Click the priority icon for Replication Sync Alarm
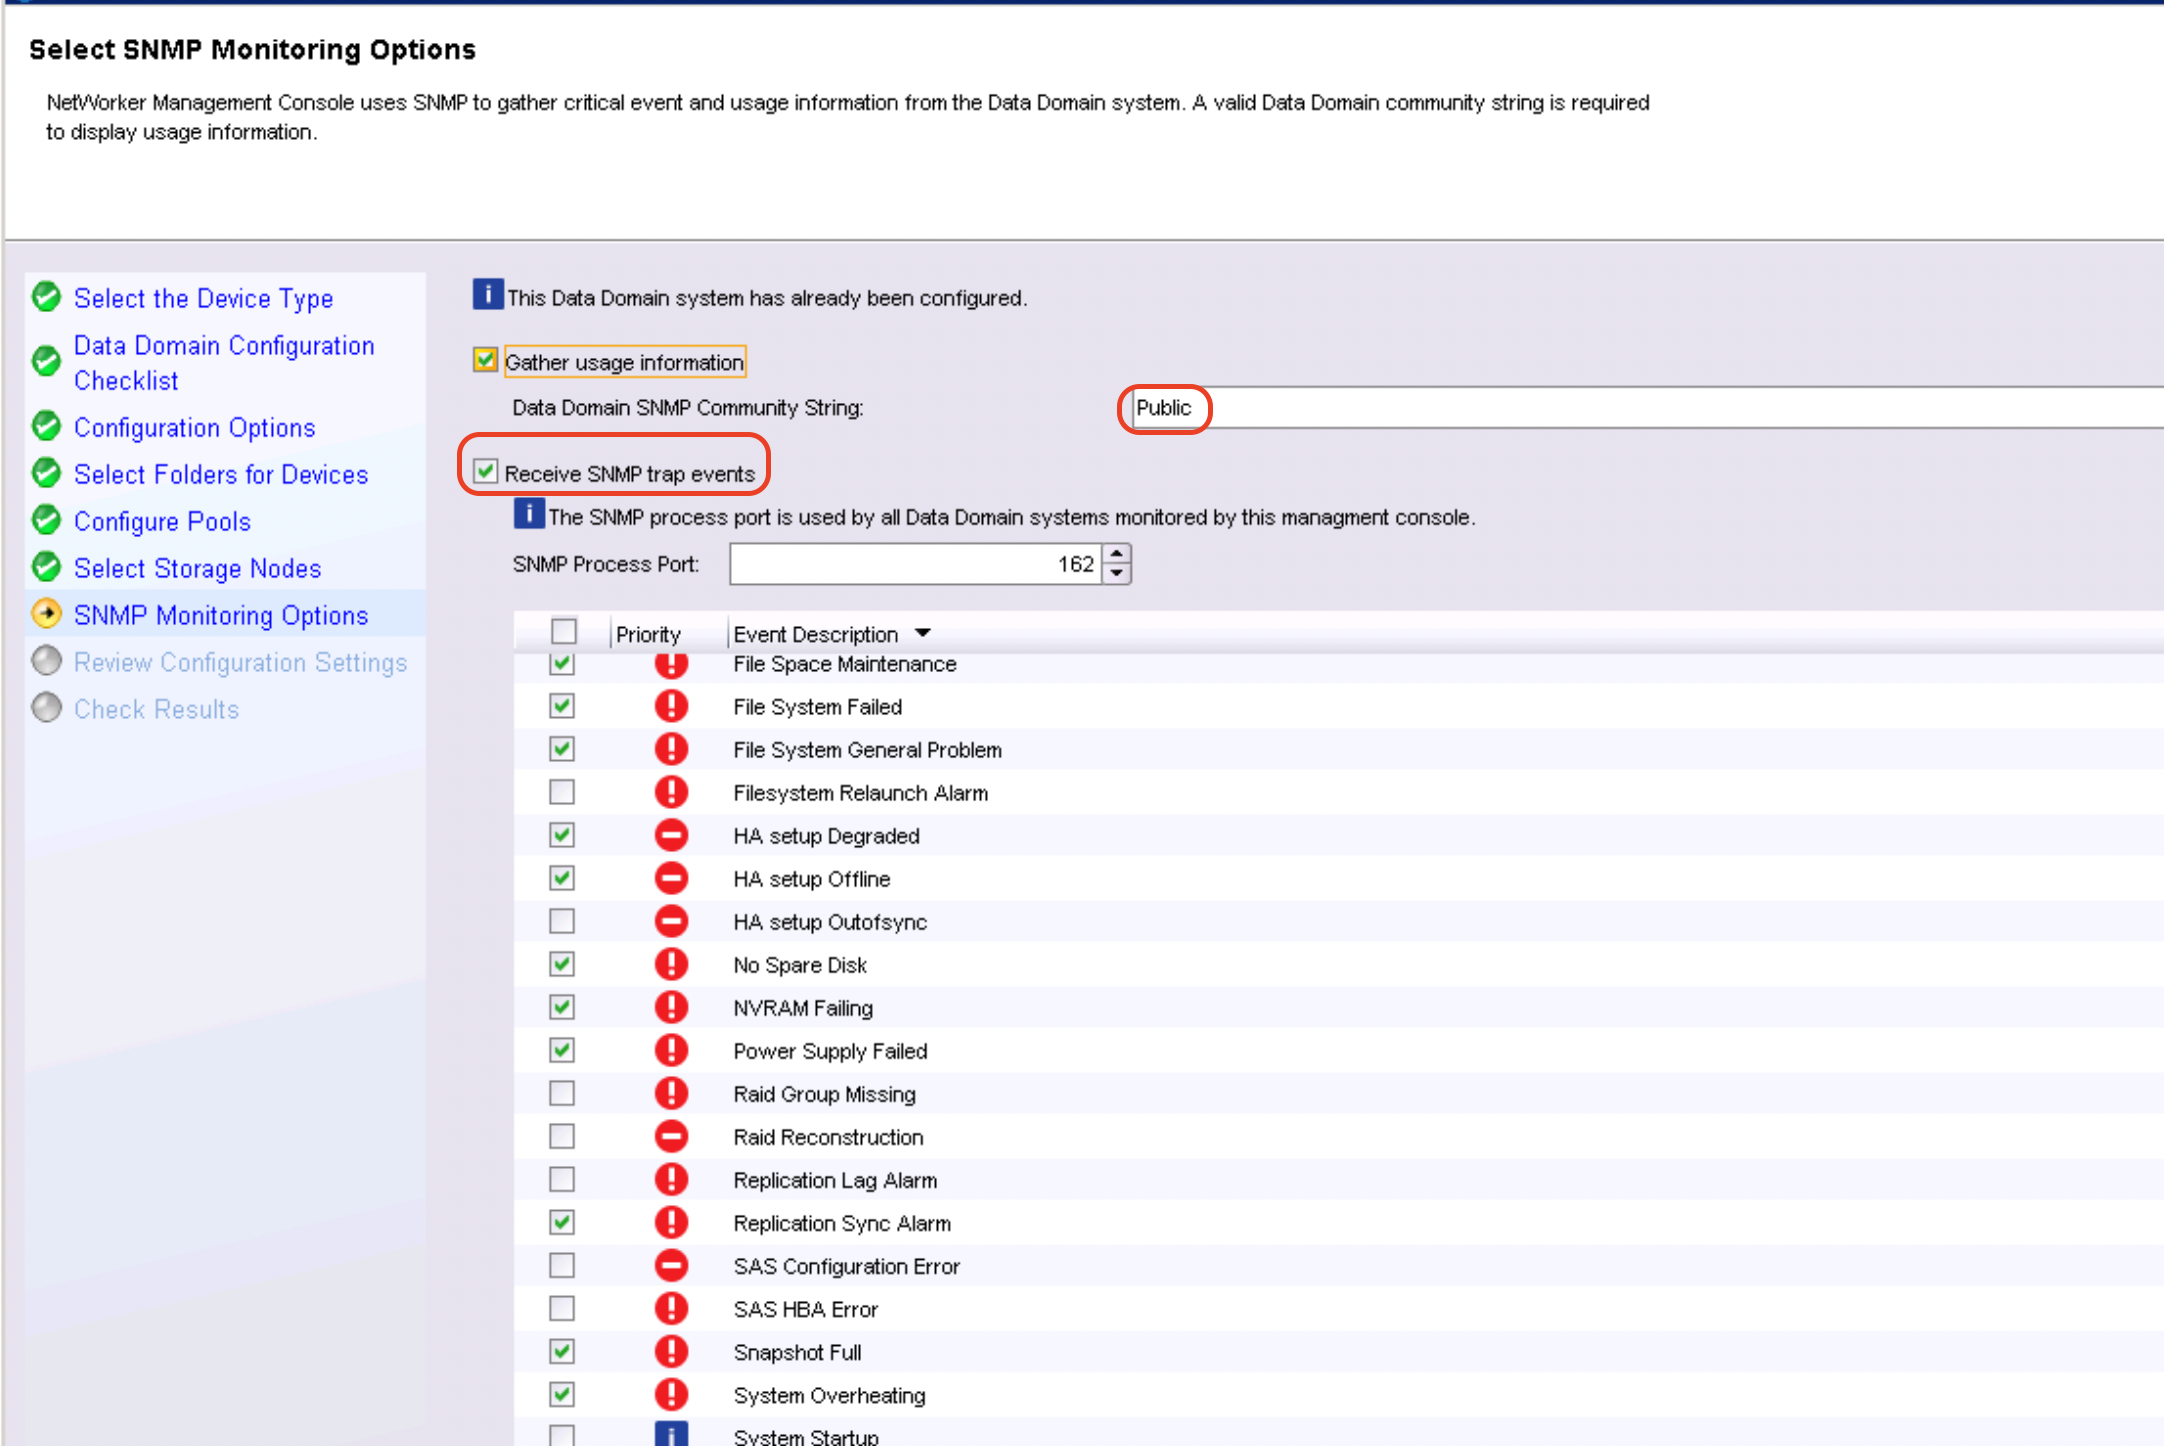 (671, 1222)
